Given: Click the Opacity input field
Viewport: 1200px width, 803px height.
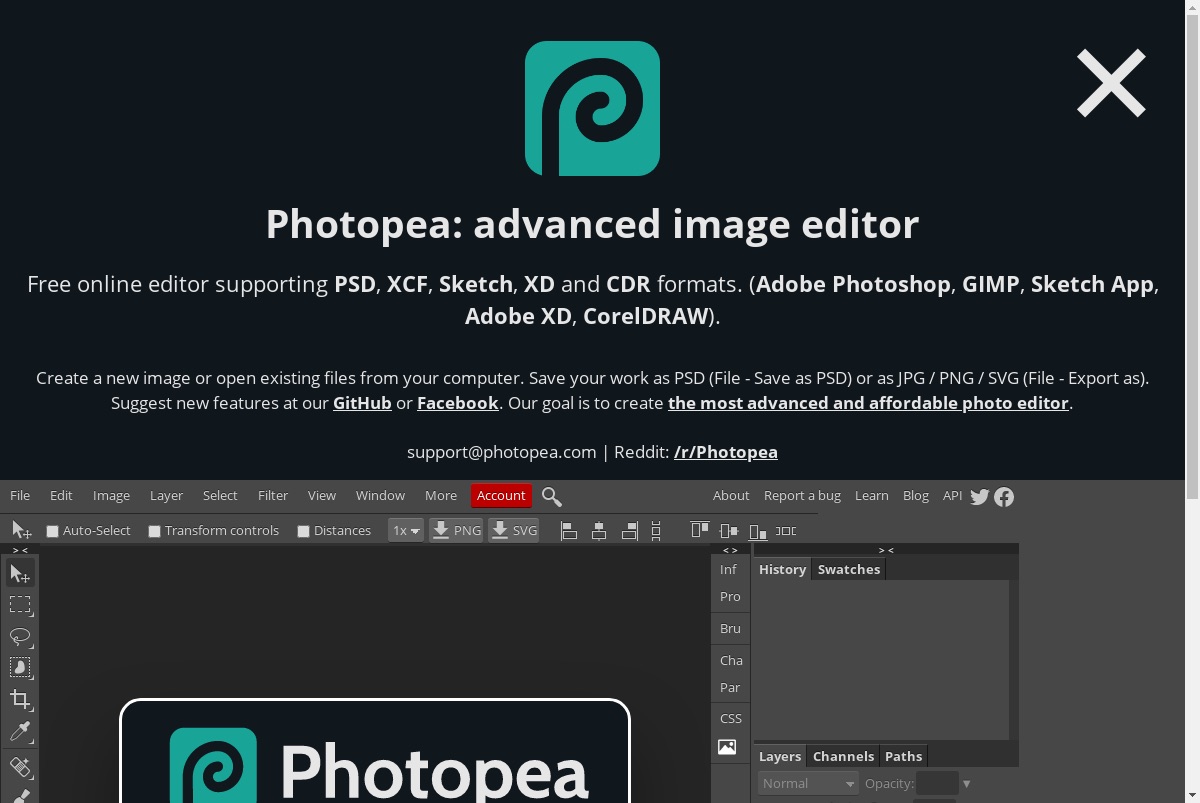Looking at the screenshot, I should click(x=937, y=783).
